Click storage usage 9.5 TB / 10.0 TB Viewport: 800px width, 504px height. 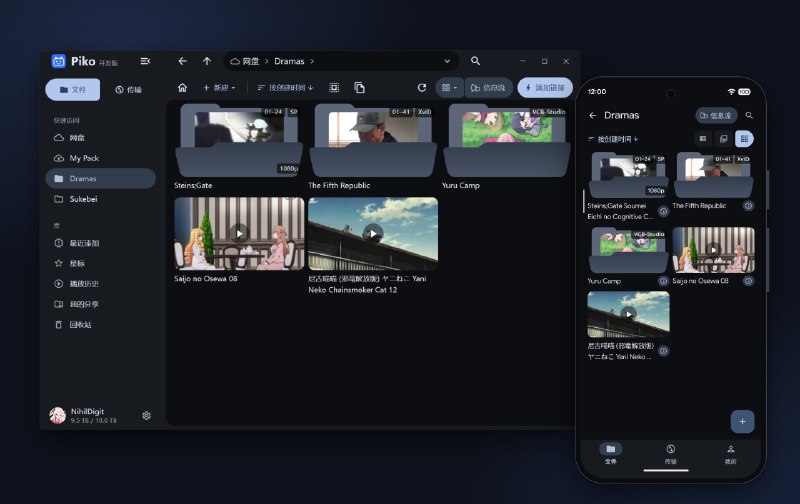pyautogui.click(x=93, y=421)
